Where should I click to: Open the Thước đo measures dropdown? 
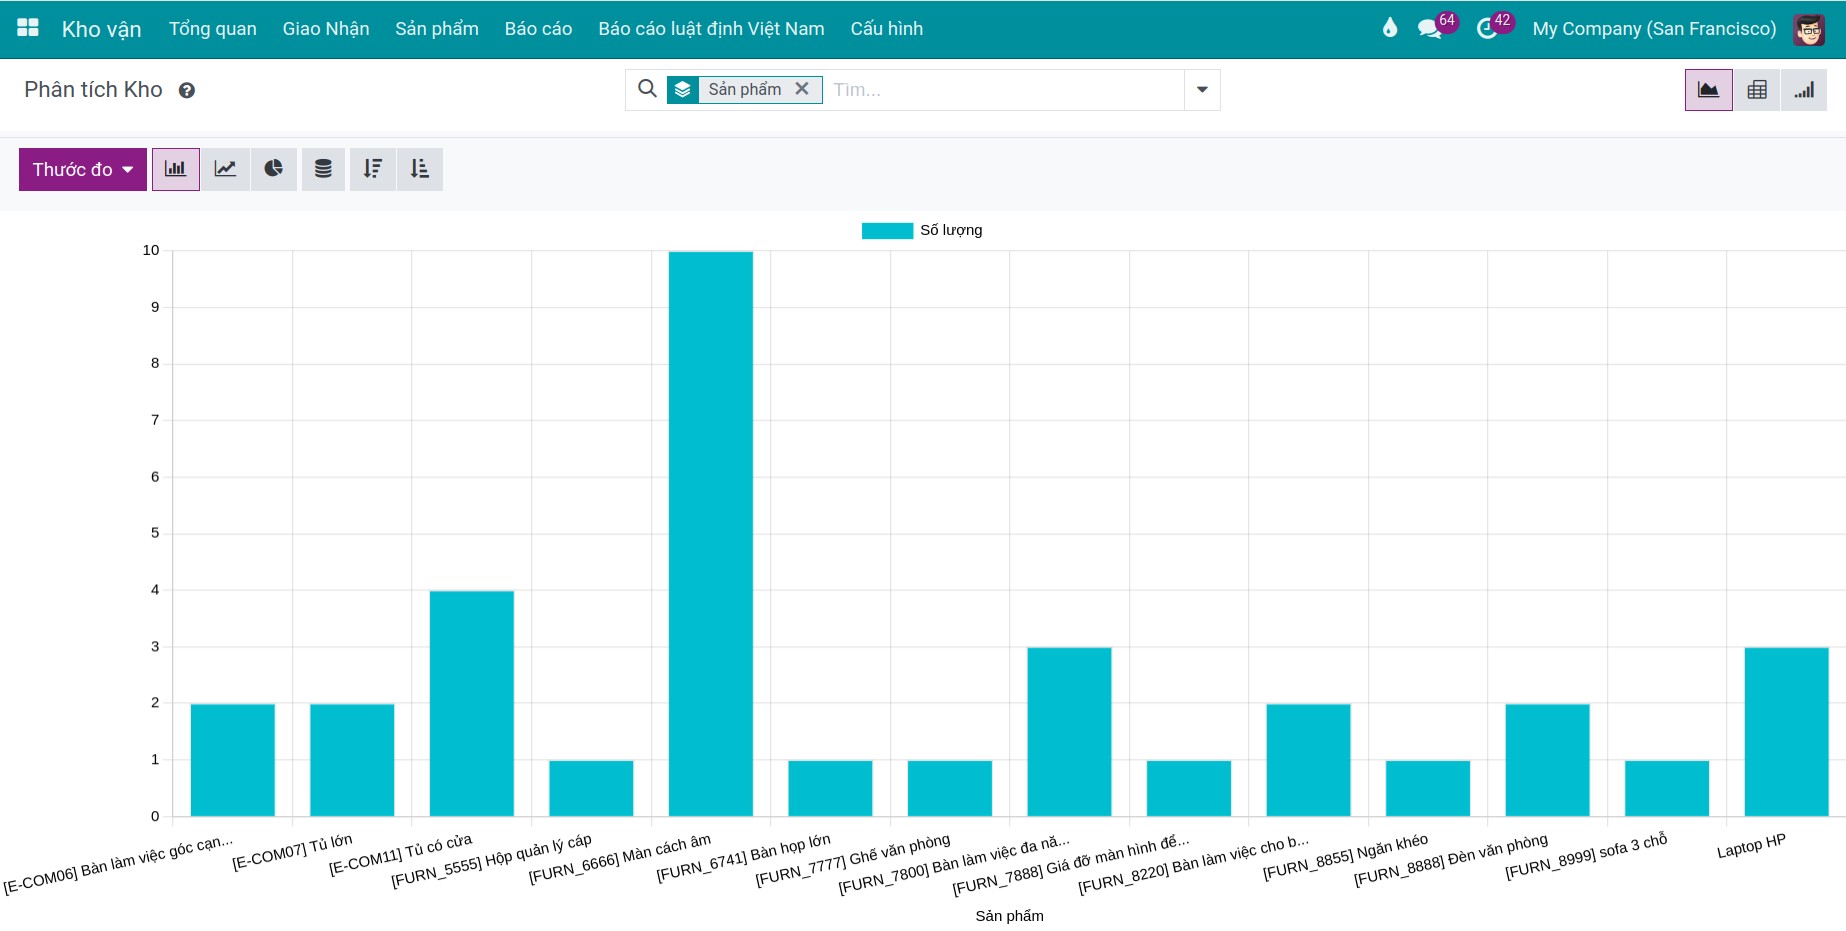[83, 169]
